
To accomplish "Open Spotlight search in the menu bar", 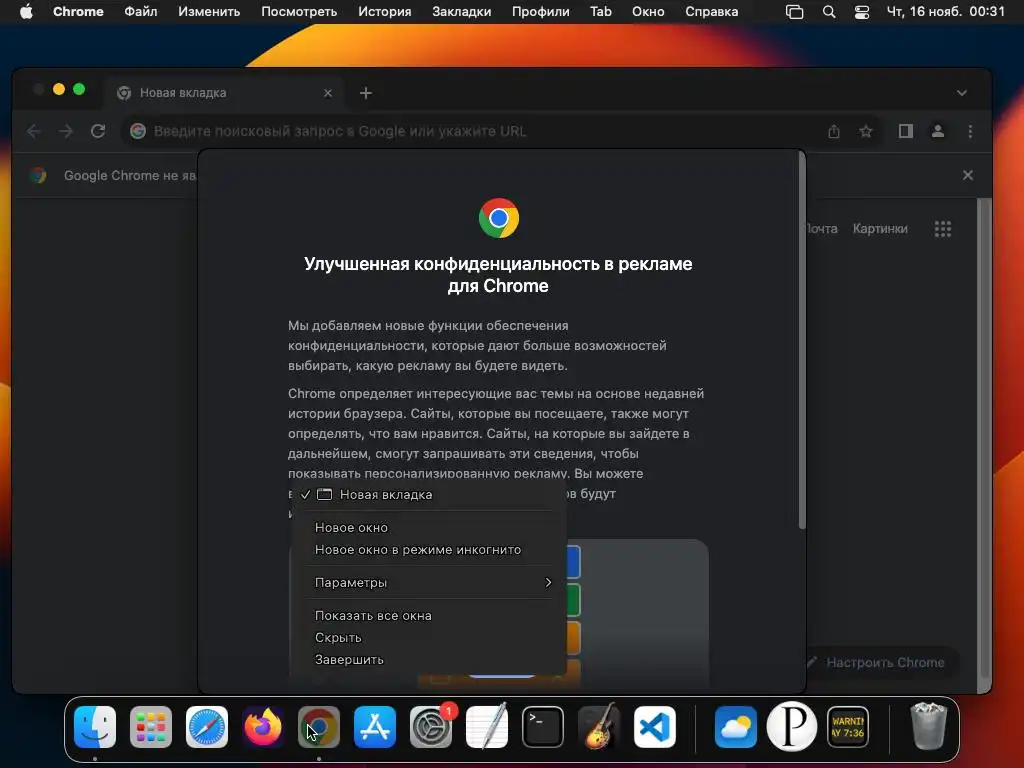I will [x=829, y=12].
